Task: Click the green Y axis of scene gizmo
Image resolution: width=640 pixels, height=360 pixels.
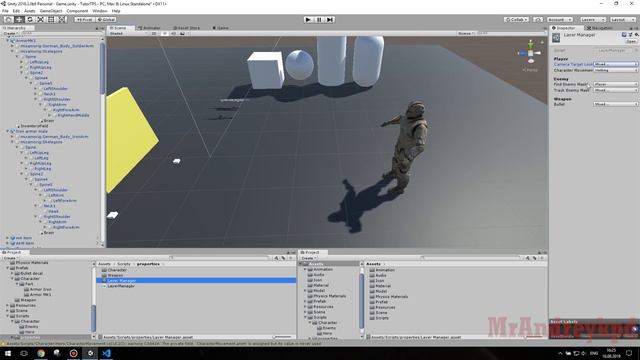Action: (x=530, y=44)
